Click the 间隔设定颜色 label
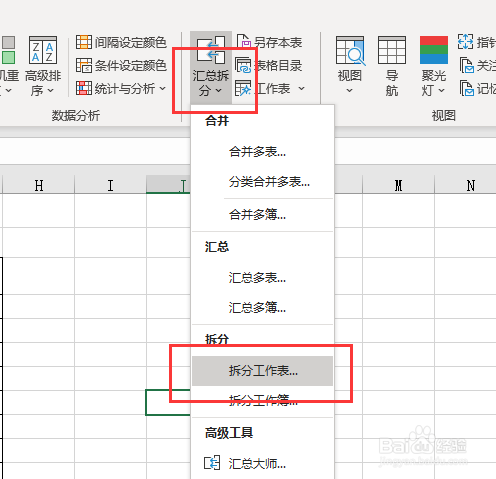The image size is (496, 479). (x=130, y=42)
